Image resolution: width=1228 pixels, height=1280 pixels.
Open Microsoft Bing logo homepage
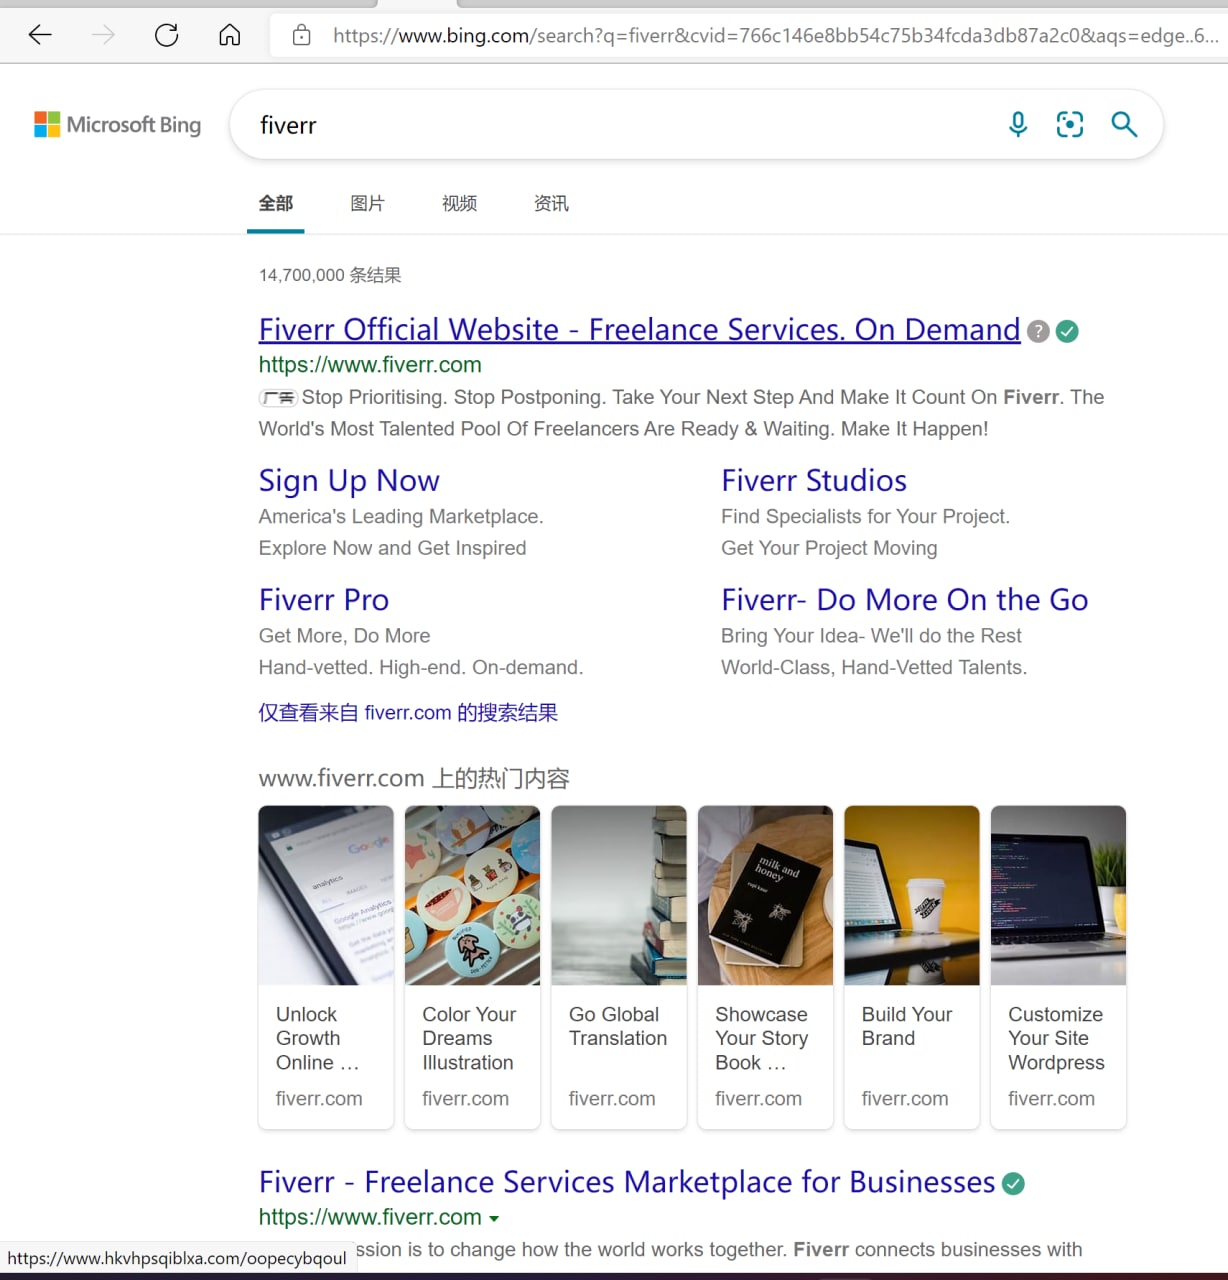118,124
